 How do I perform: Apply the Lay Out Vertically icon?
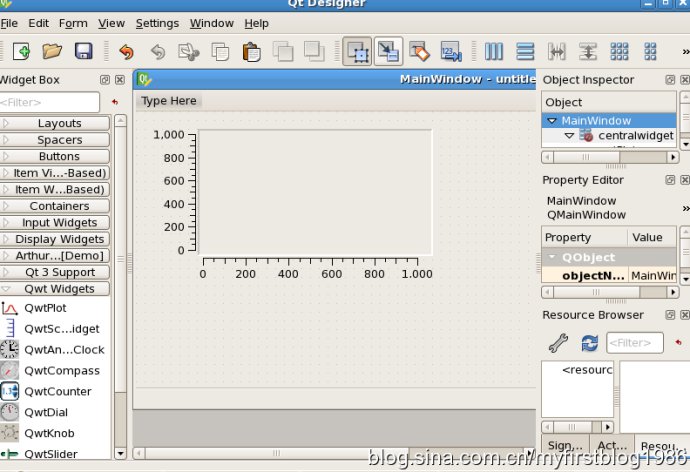point(525,51)
